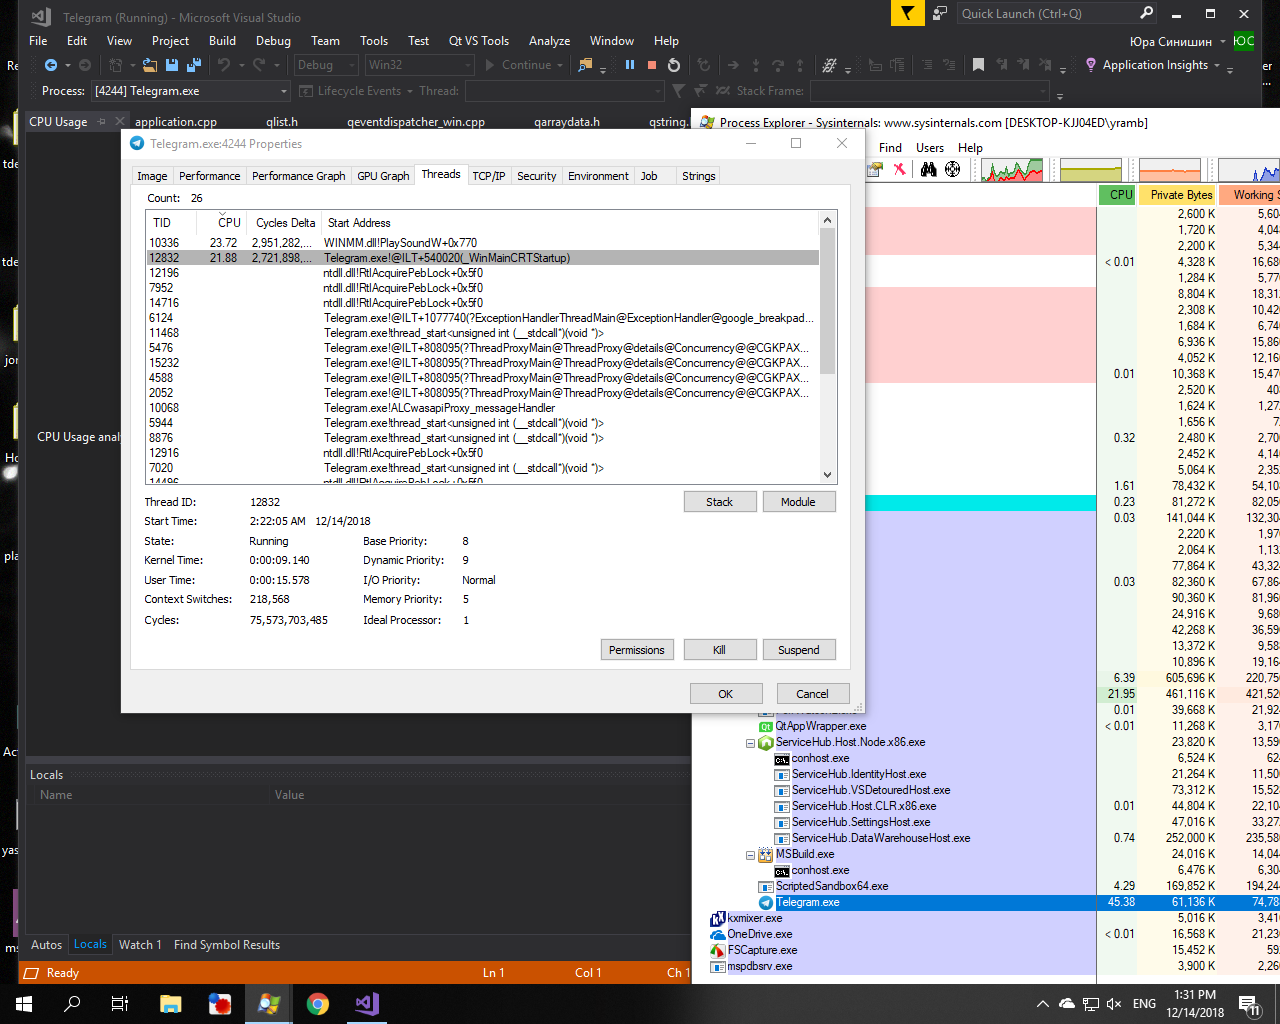Viewport: 1280px width, 1024px height.
Task: Open the Qt VS Tools menu
Action: pyautogui.click(x=479, y=41)
